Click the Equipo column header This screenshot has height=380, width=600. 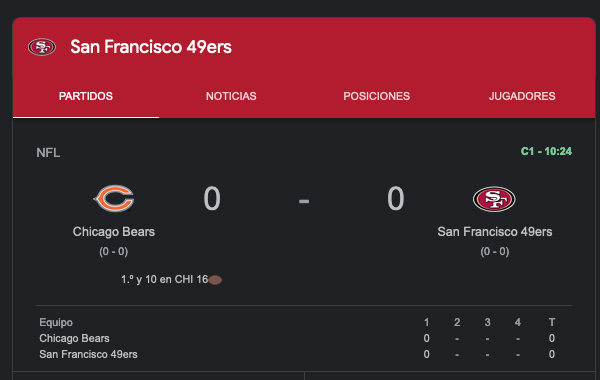pyautogui.click(x=56, y=322)
